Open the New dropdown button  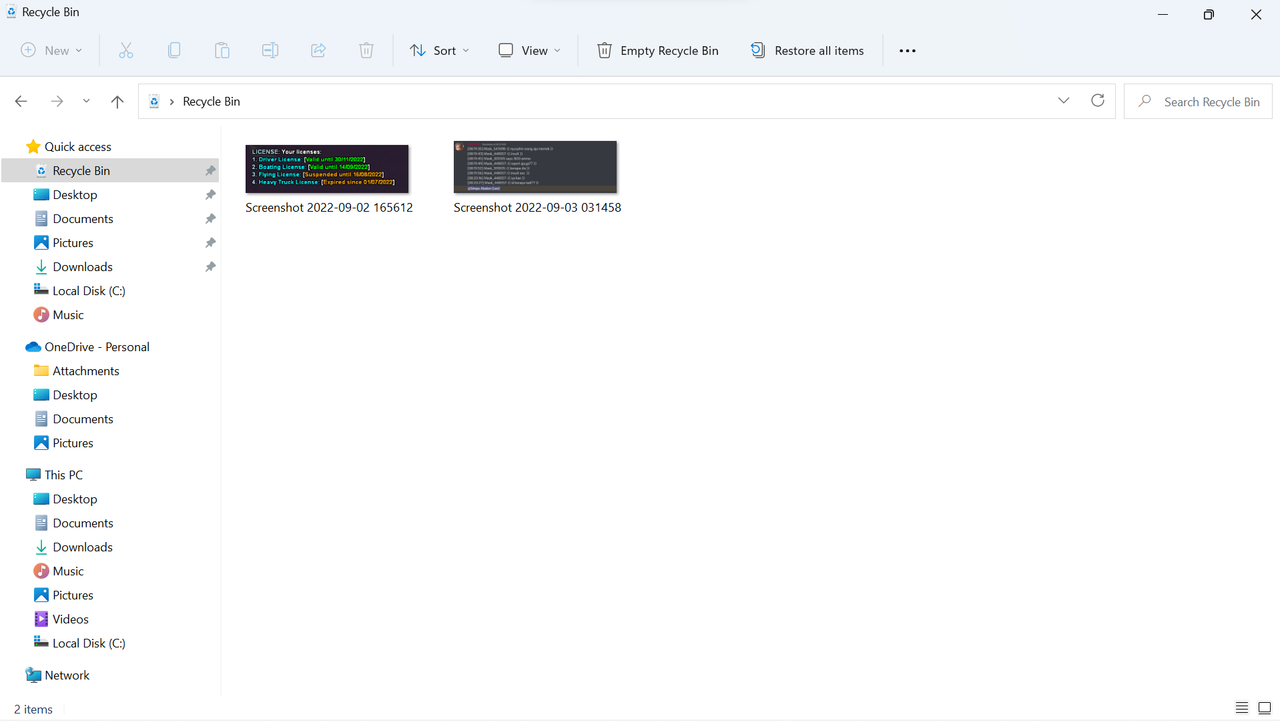(52, 50)
